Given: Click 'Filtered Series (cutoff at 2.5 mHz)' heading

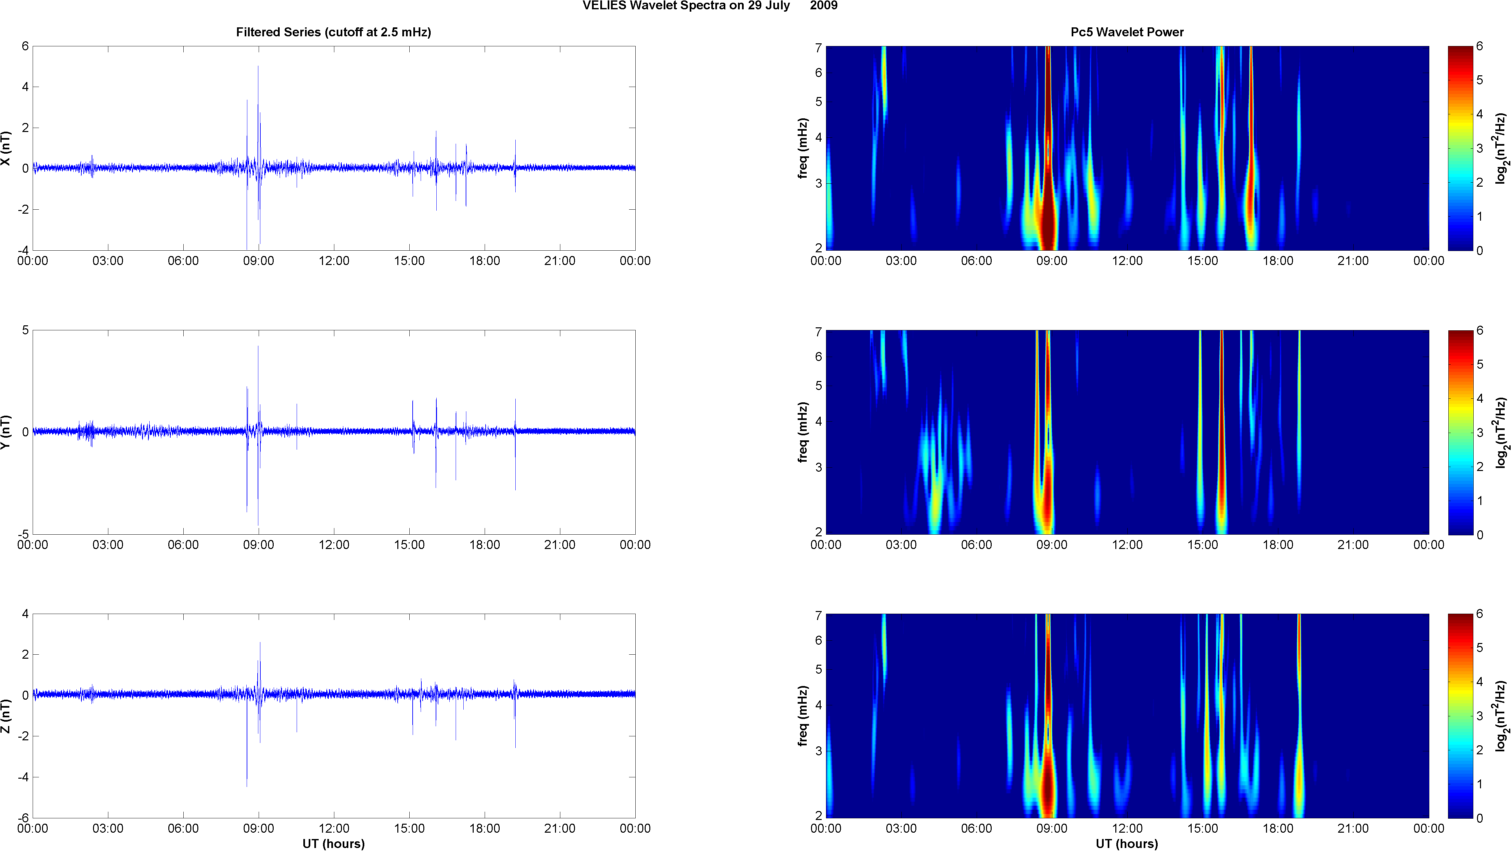Looking at the screenshot, I should 334,32.
